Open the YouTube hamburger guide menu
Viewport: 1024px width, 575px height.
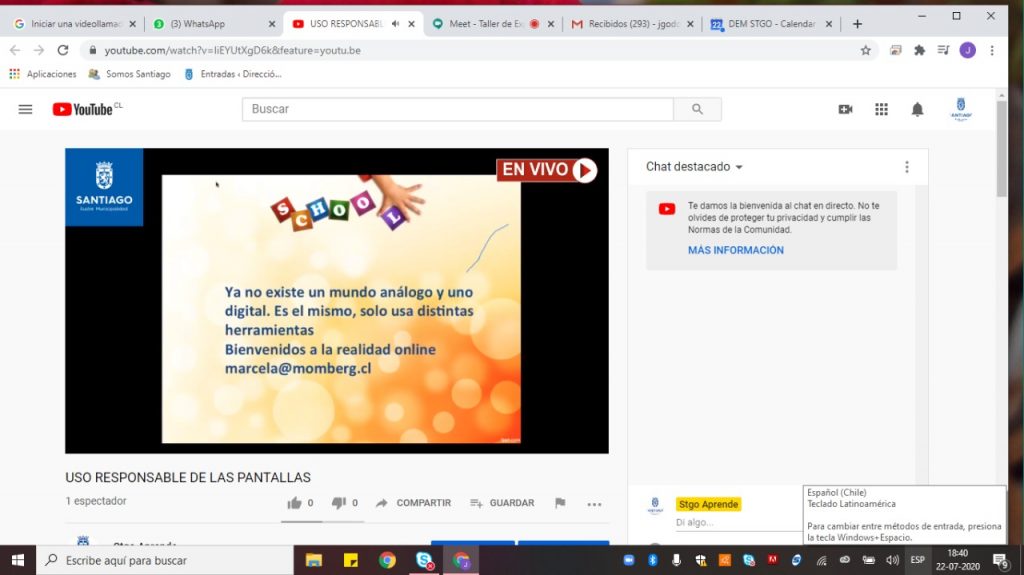click(x=25, y=109)
